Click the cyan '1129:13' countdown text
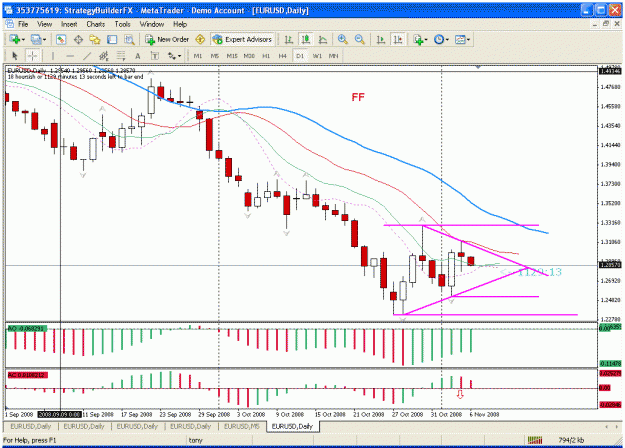The height and width of the screenshot is (448, 625). click(540, 272)
